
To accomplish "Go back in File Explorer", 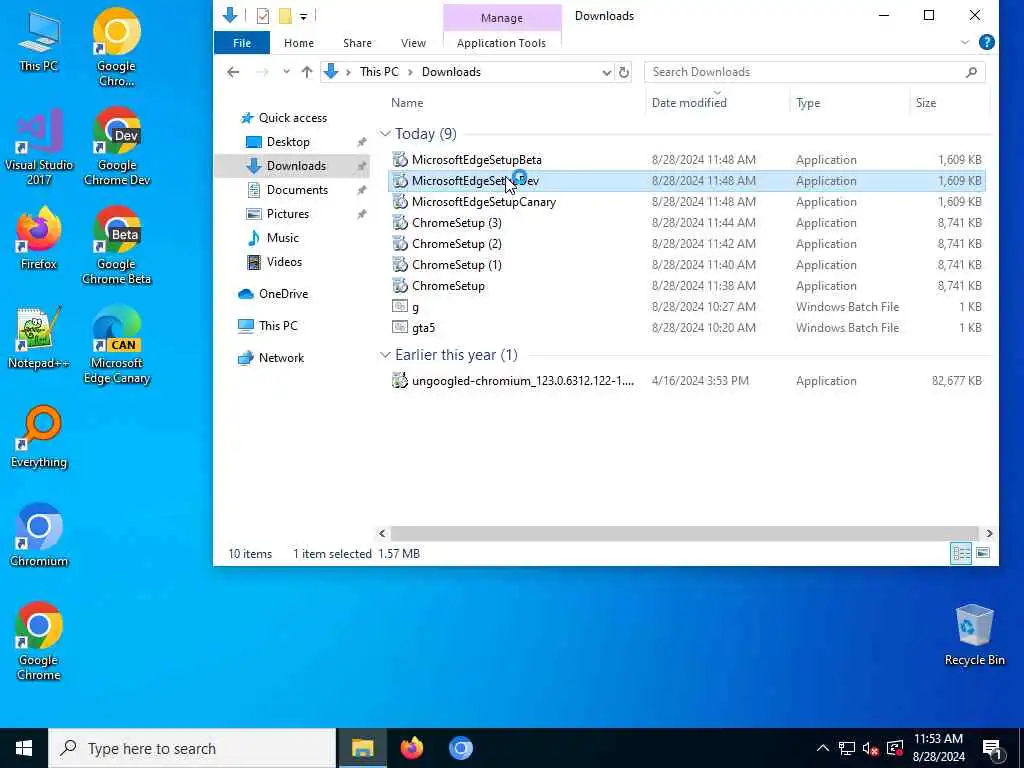I will click(233, 72).
